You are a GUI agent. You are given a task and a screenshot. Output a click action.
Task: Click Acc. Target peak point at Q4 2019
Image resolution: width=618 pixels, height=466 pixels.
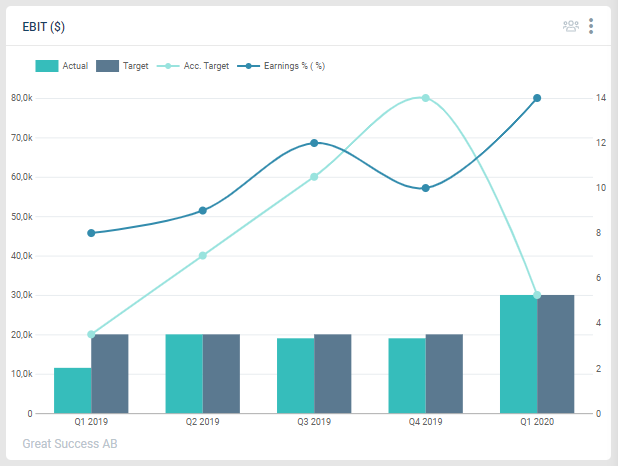[x=425, y=98]
